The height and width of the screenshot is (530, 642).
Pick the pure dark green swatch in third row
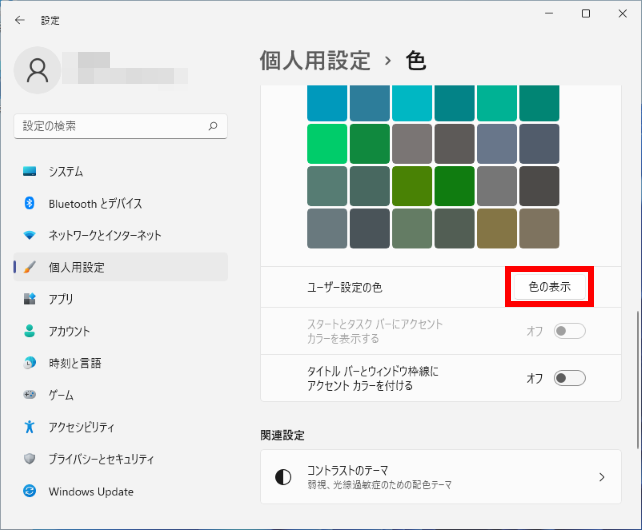pos(454,186)
